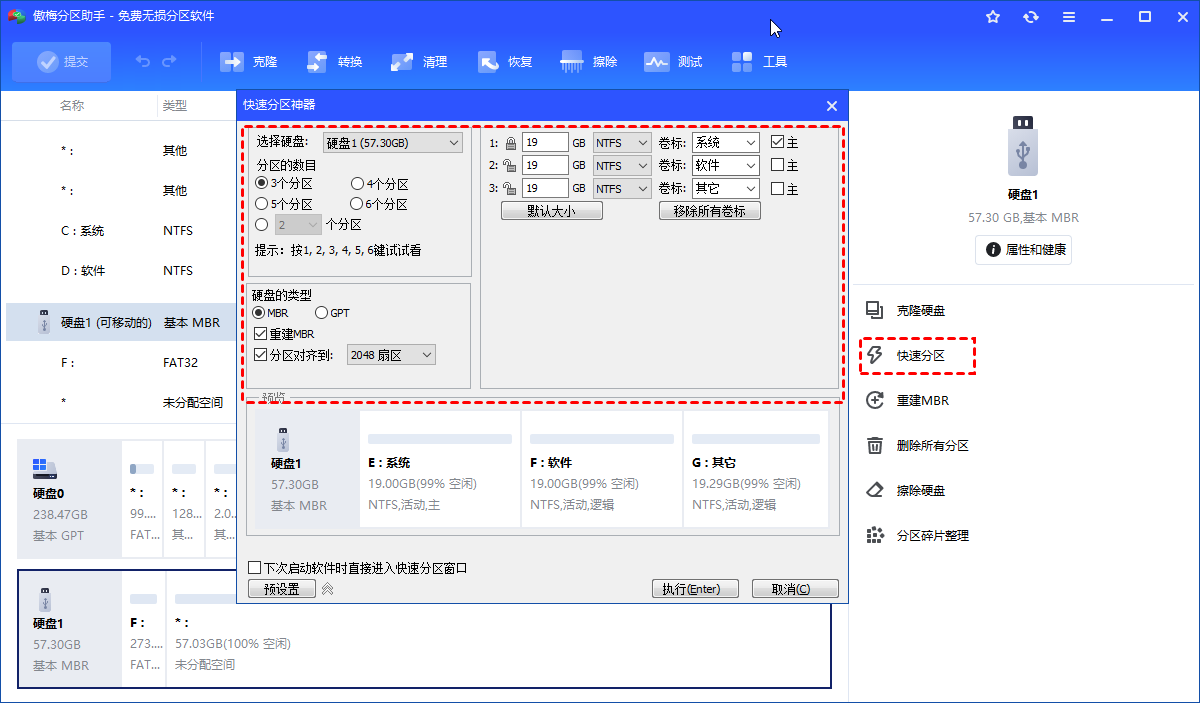The width and height of the screenshot is (1200, 703).
Task: Uncheck 主 primary for partition 1
Action: point(777,143)
